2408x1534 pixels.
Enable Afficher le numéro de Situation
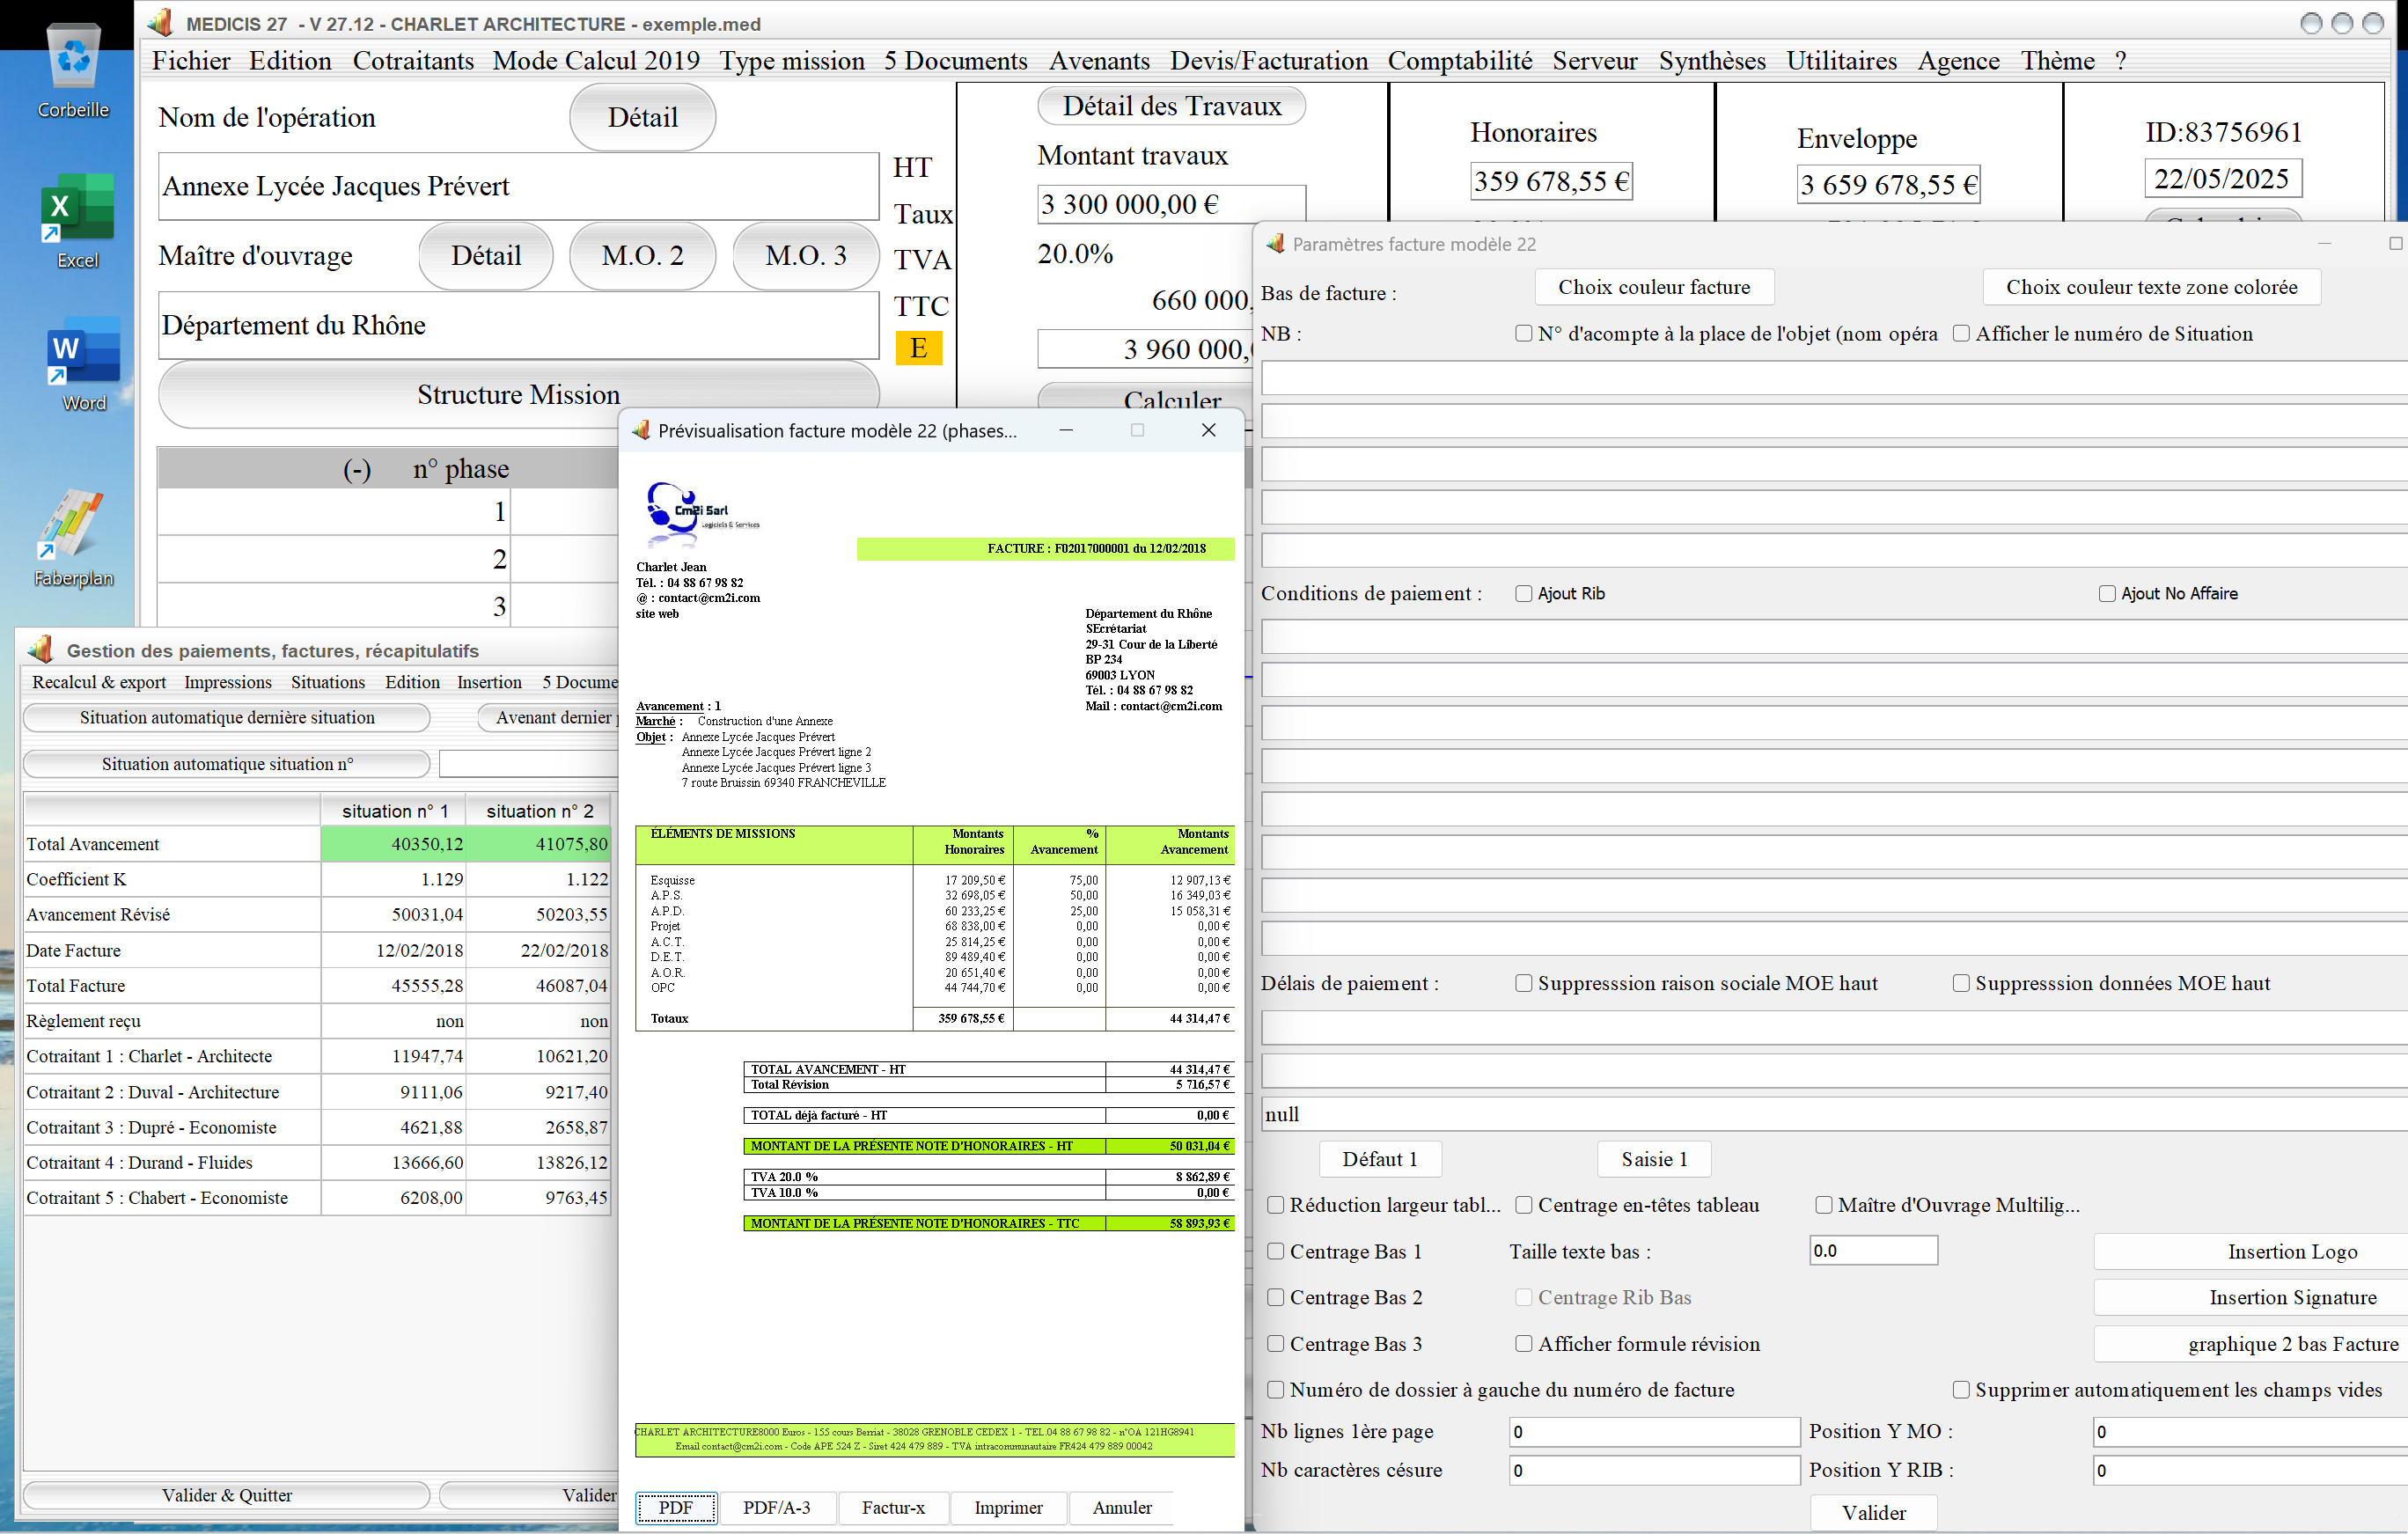1961,334
